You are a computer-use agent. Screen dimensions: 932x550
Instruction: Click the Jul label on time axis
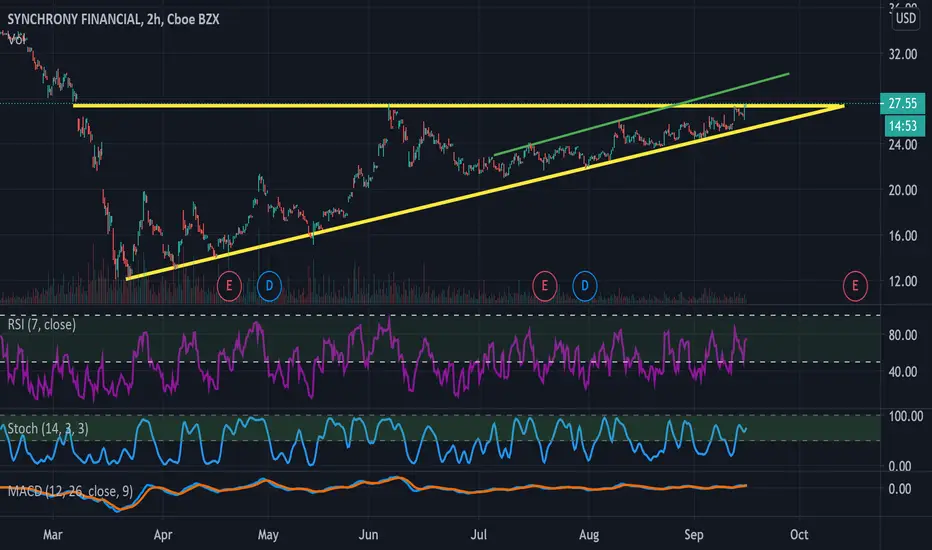pyautogui.click(x=478, y=535)
